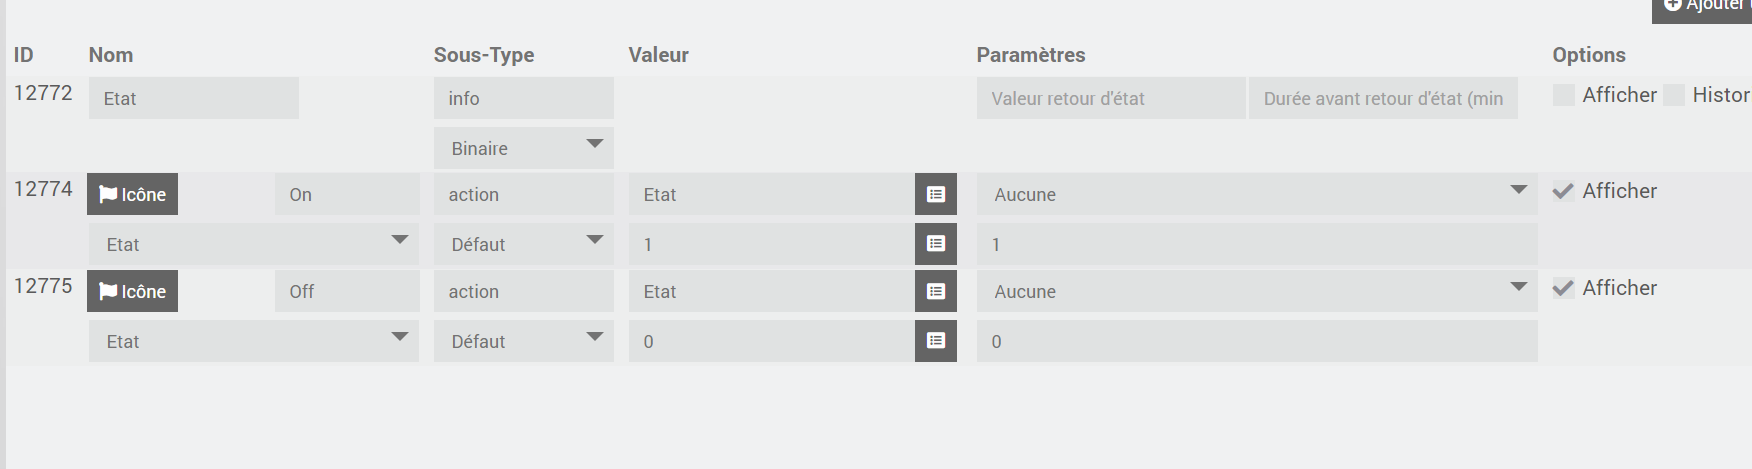Expand the Etat dropdown under the On command

(254, 244)
